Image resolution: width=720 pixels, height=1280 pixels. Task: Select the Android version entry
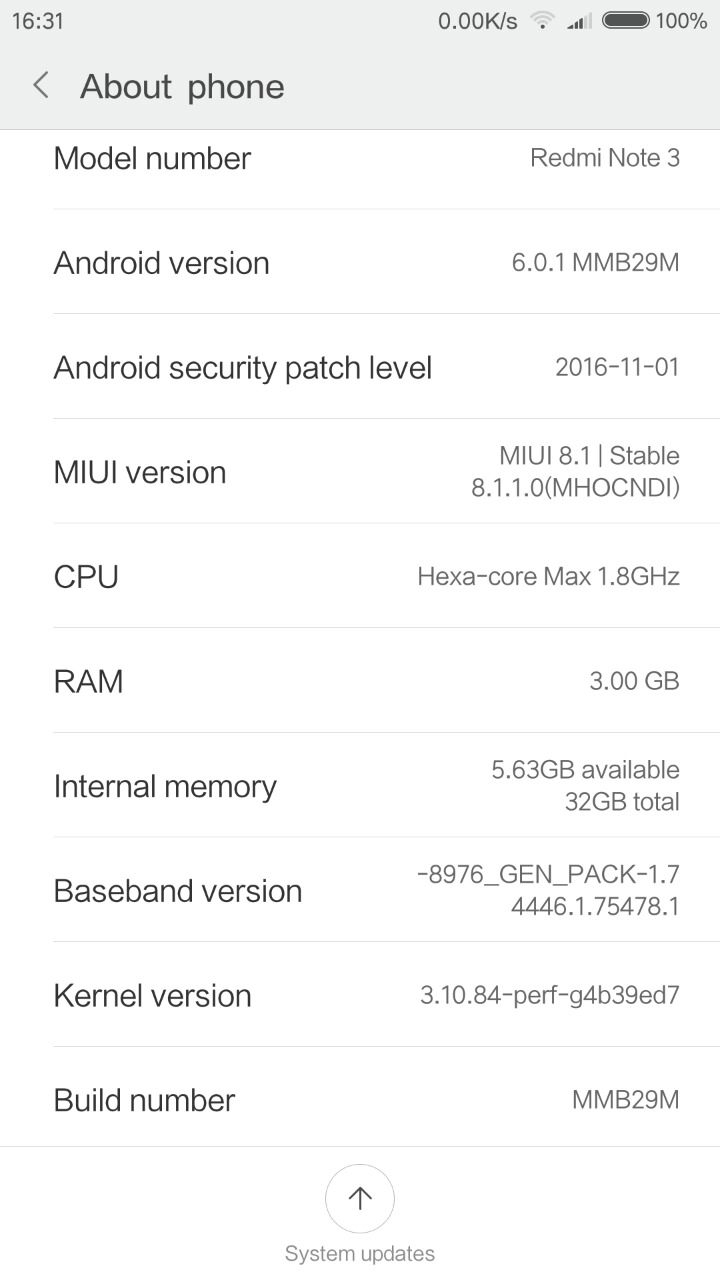click(x=360, y=263)
